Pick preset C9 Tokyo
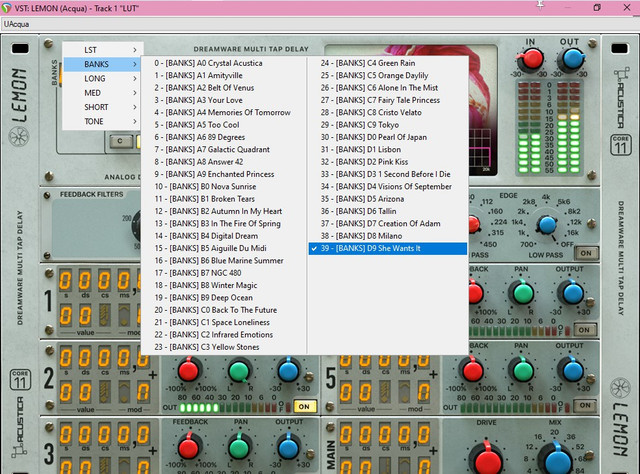The height and width of the screenshot is (474, 640). point(388,125)
